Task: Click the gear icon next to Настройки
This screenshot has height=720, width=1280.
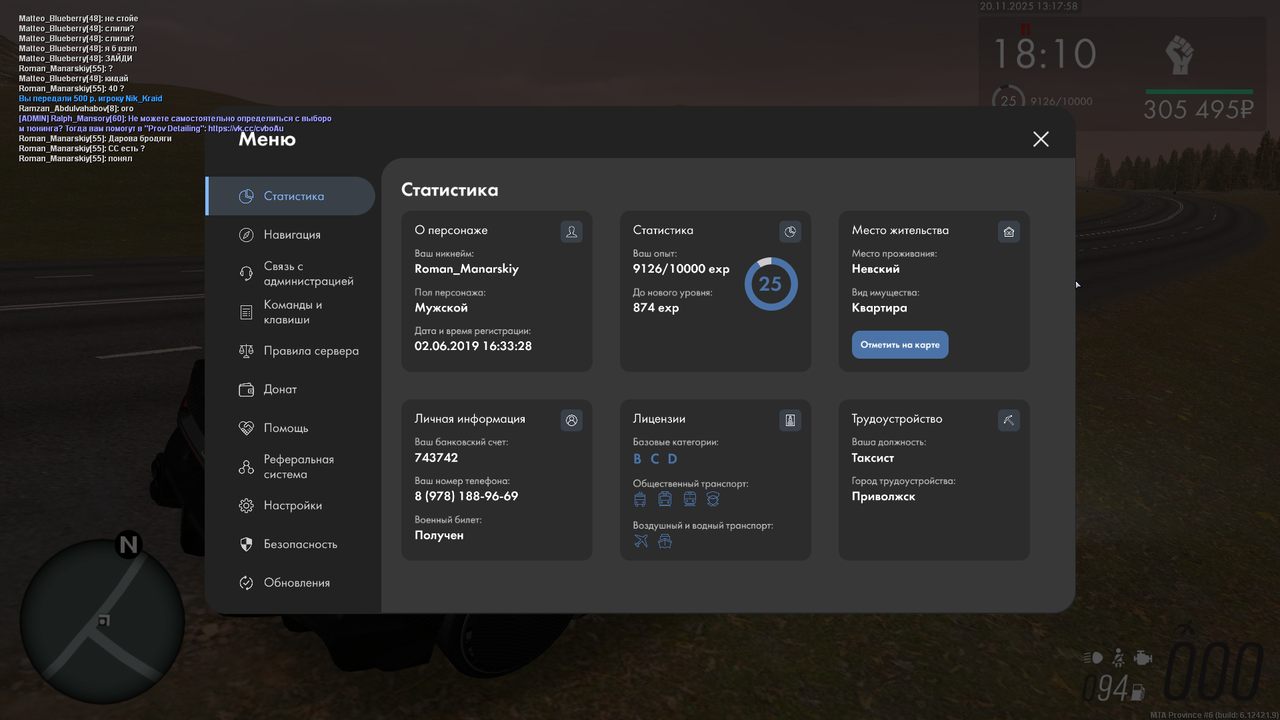Action: tap(246, 506)
